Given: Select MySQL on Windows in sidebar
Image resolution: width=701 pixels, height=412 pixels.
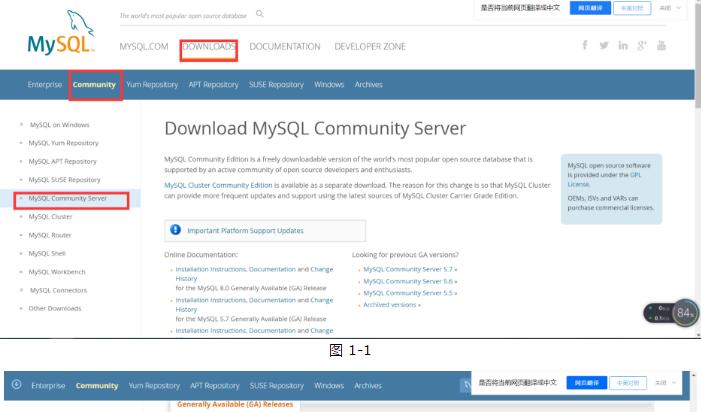Looking at the screenshot, I should 59,125.
